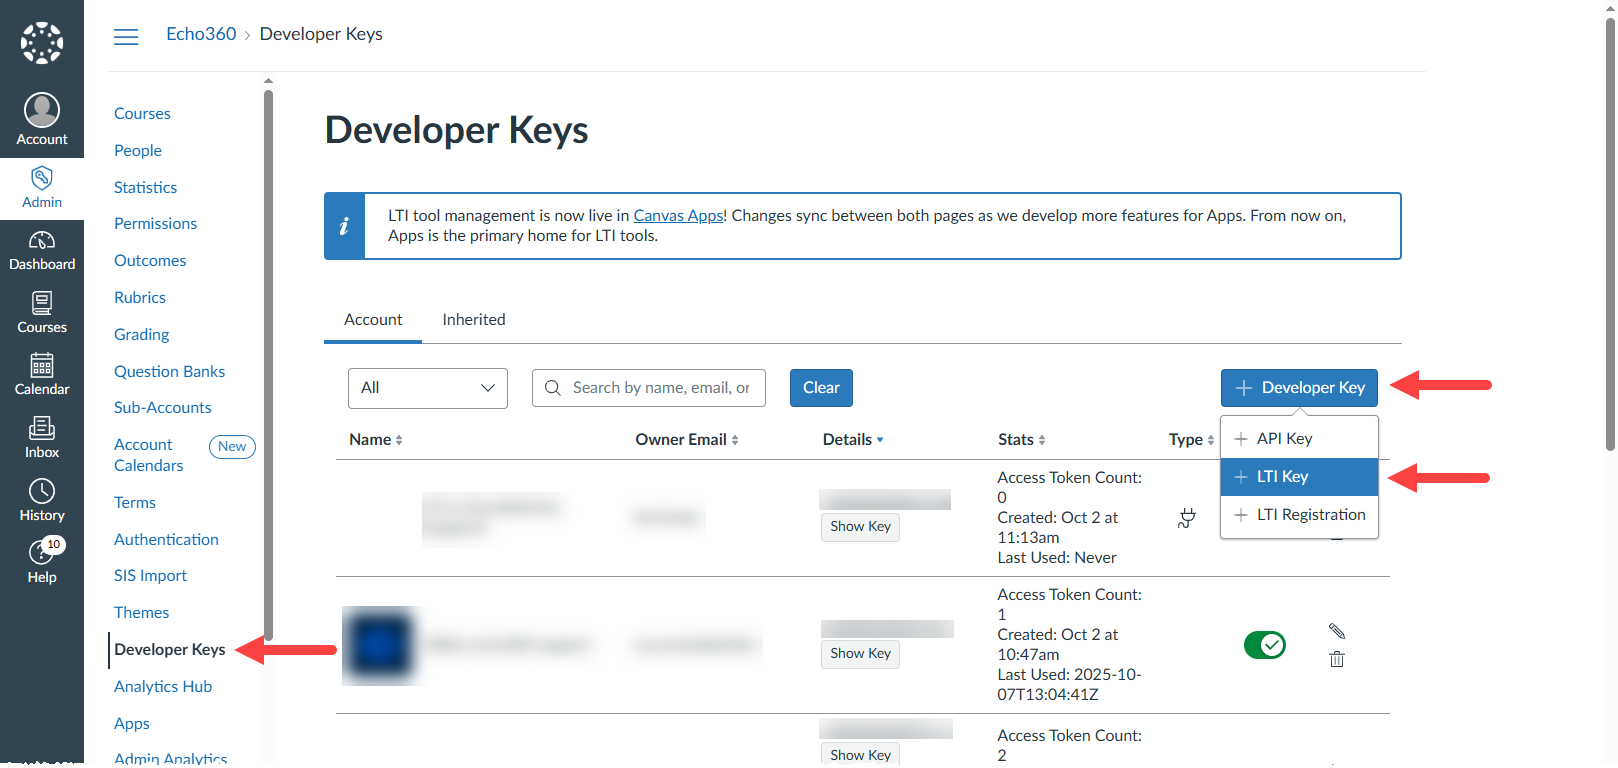This screenshot has height=768, width=1618.
Task: Open Permissions in the admin sidebar
Action: [155, 224]
